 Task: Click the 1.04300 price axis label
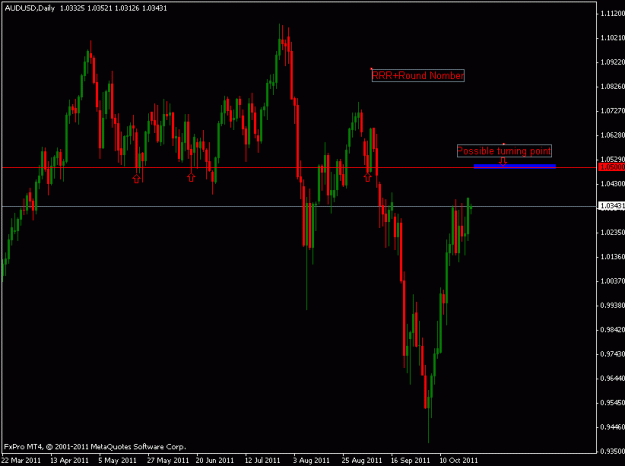pos(612,184)
